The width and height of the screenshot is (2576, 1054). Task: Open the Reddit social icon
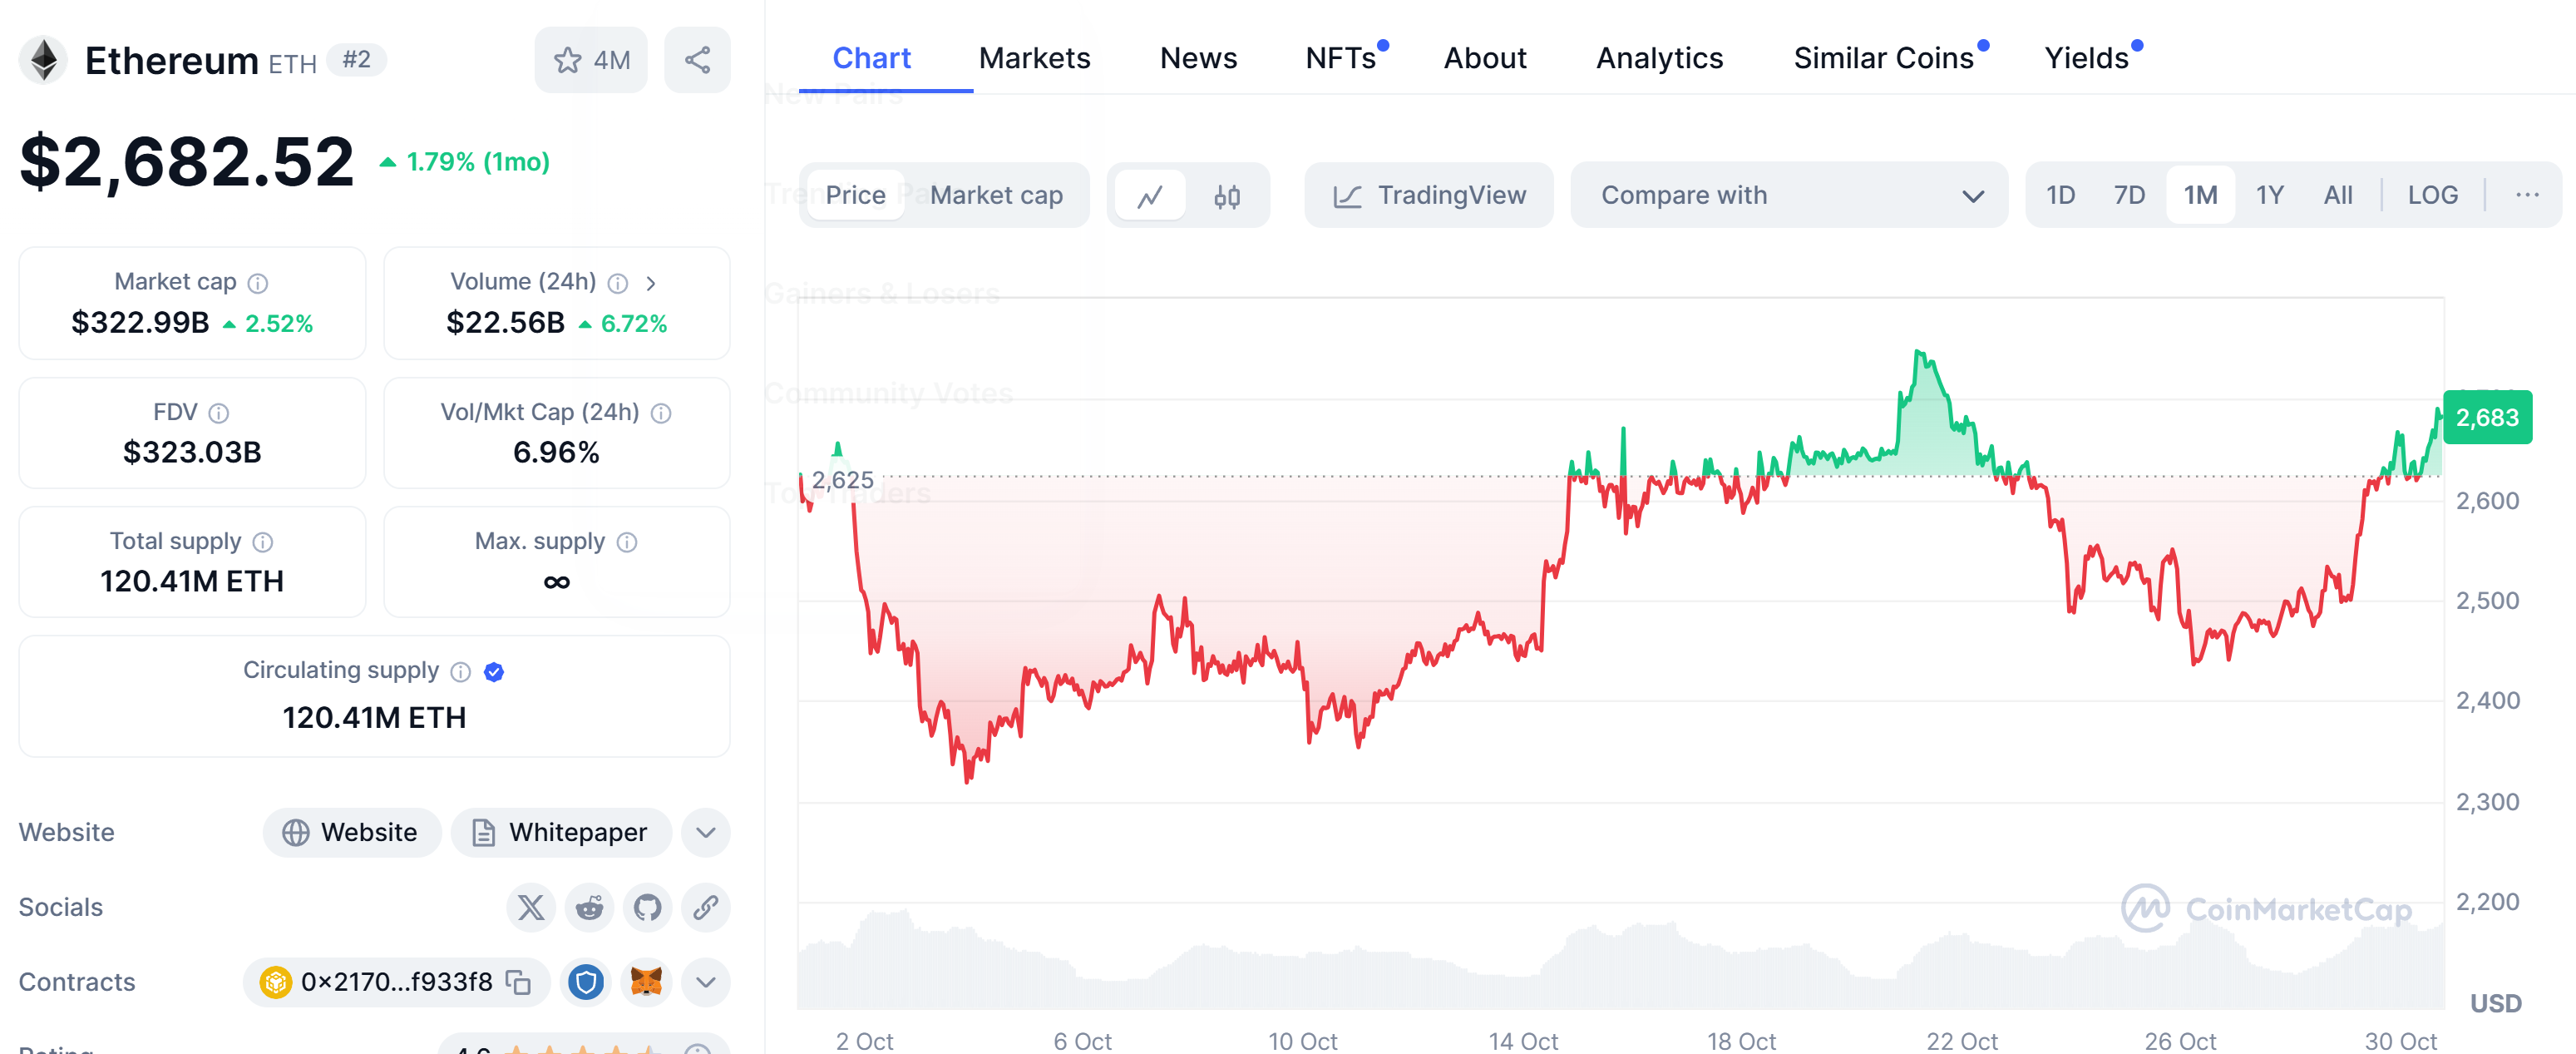click(x=589, y=907)
